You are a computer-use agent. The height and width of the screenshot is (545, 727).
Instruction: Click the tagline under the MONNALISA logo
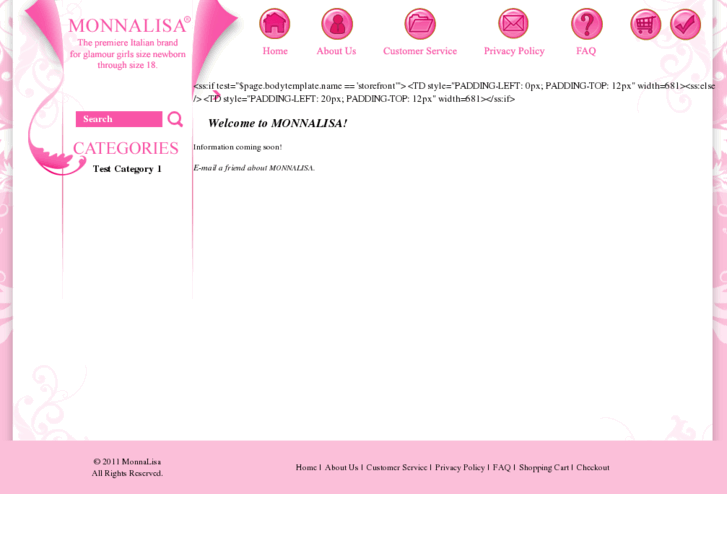pyautogui.click(x=128, y=54)
